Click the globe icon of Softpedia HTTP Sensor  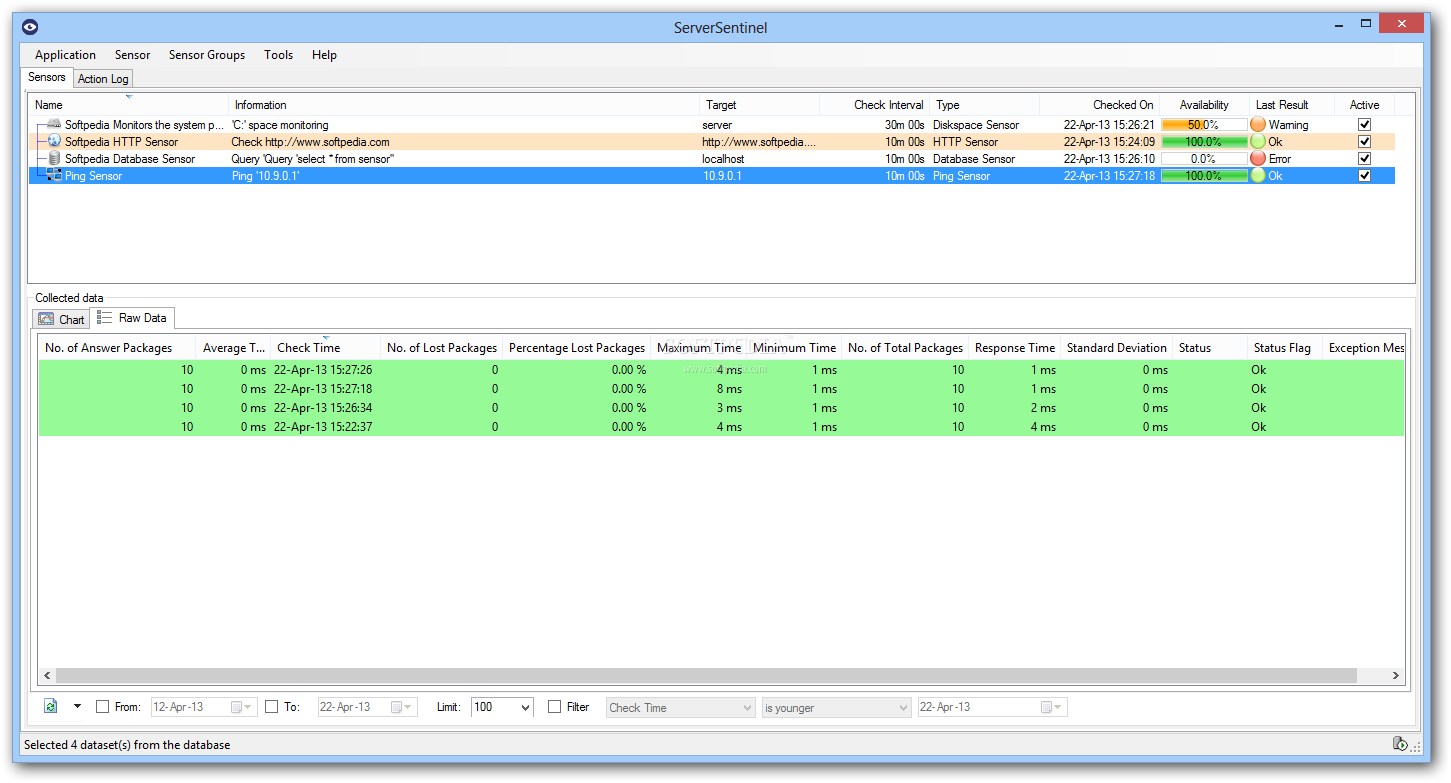(x=54, y=142)
